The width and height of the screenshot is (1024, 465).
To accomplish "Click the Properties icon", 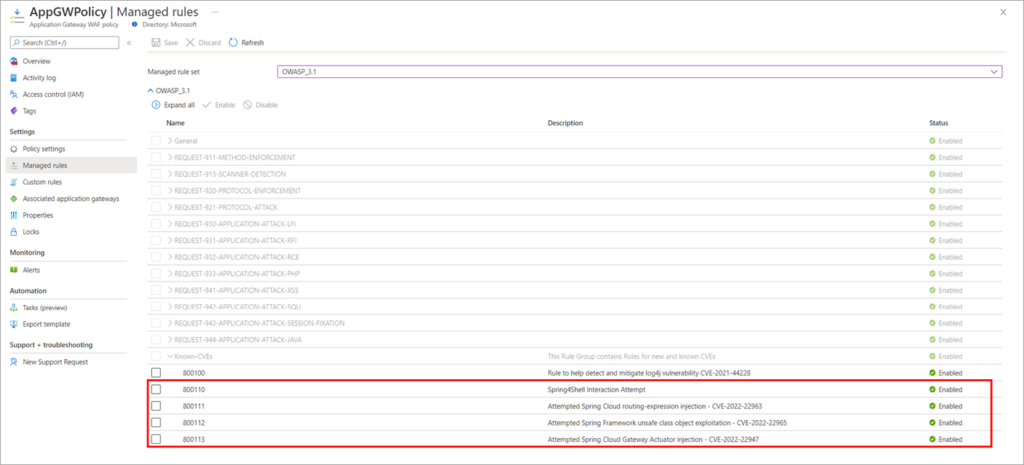I will pyautogui.click(x=14, y=216).
